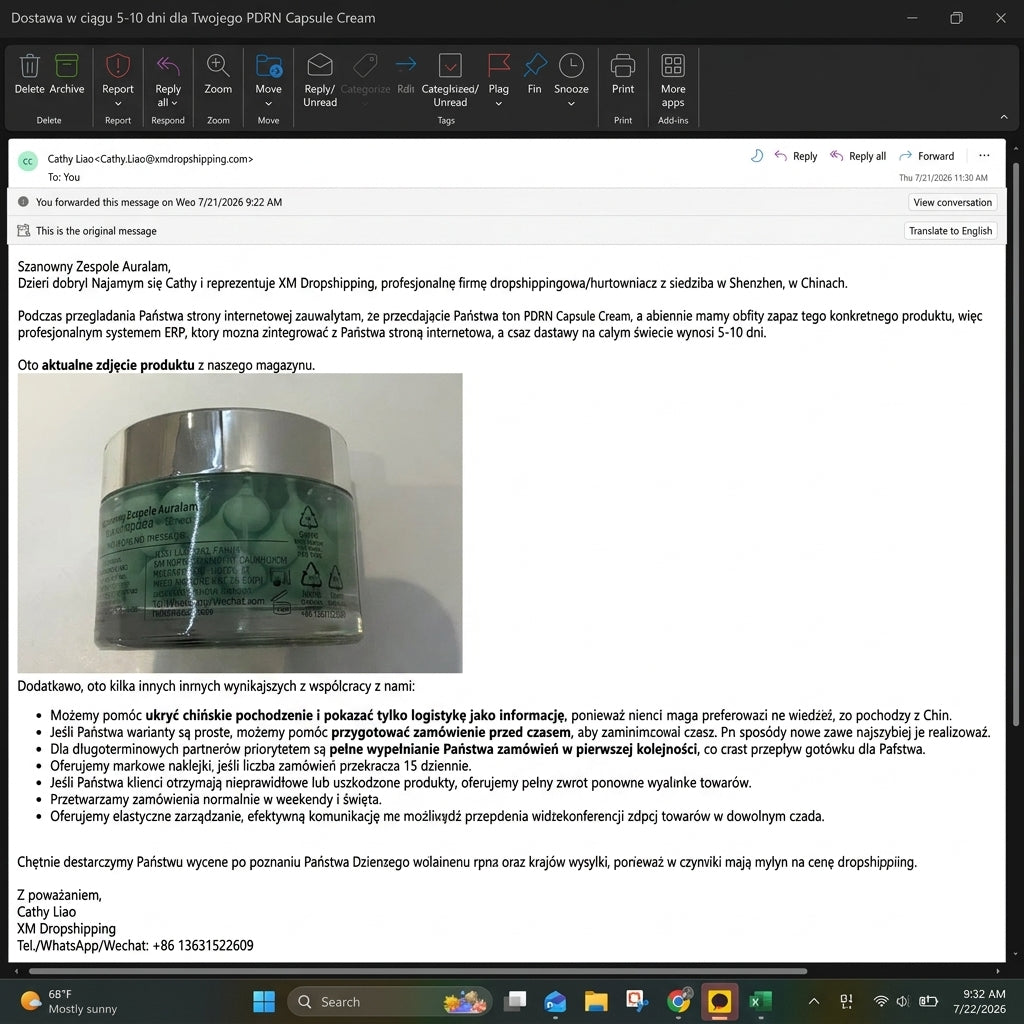Click Reply all in message header
The image size is (1024, 1024).
(x=857, y=156)
